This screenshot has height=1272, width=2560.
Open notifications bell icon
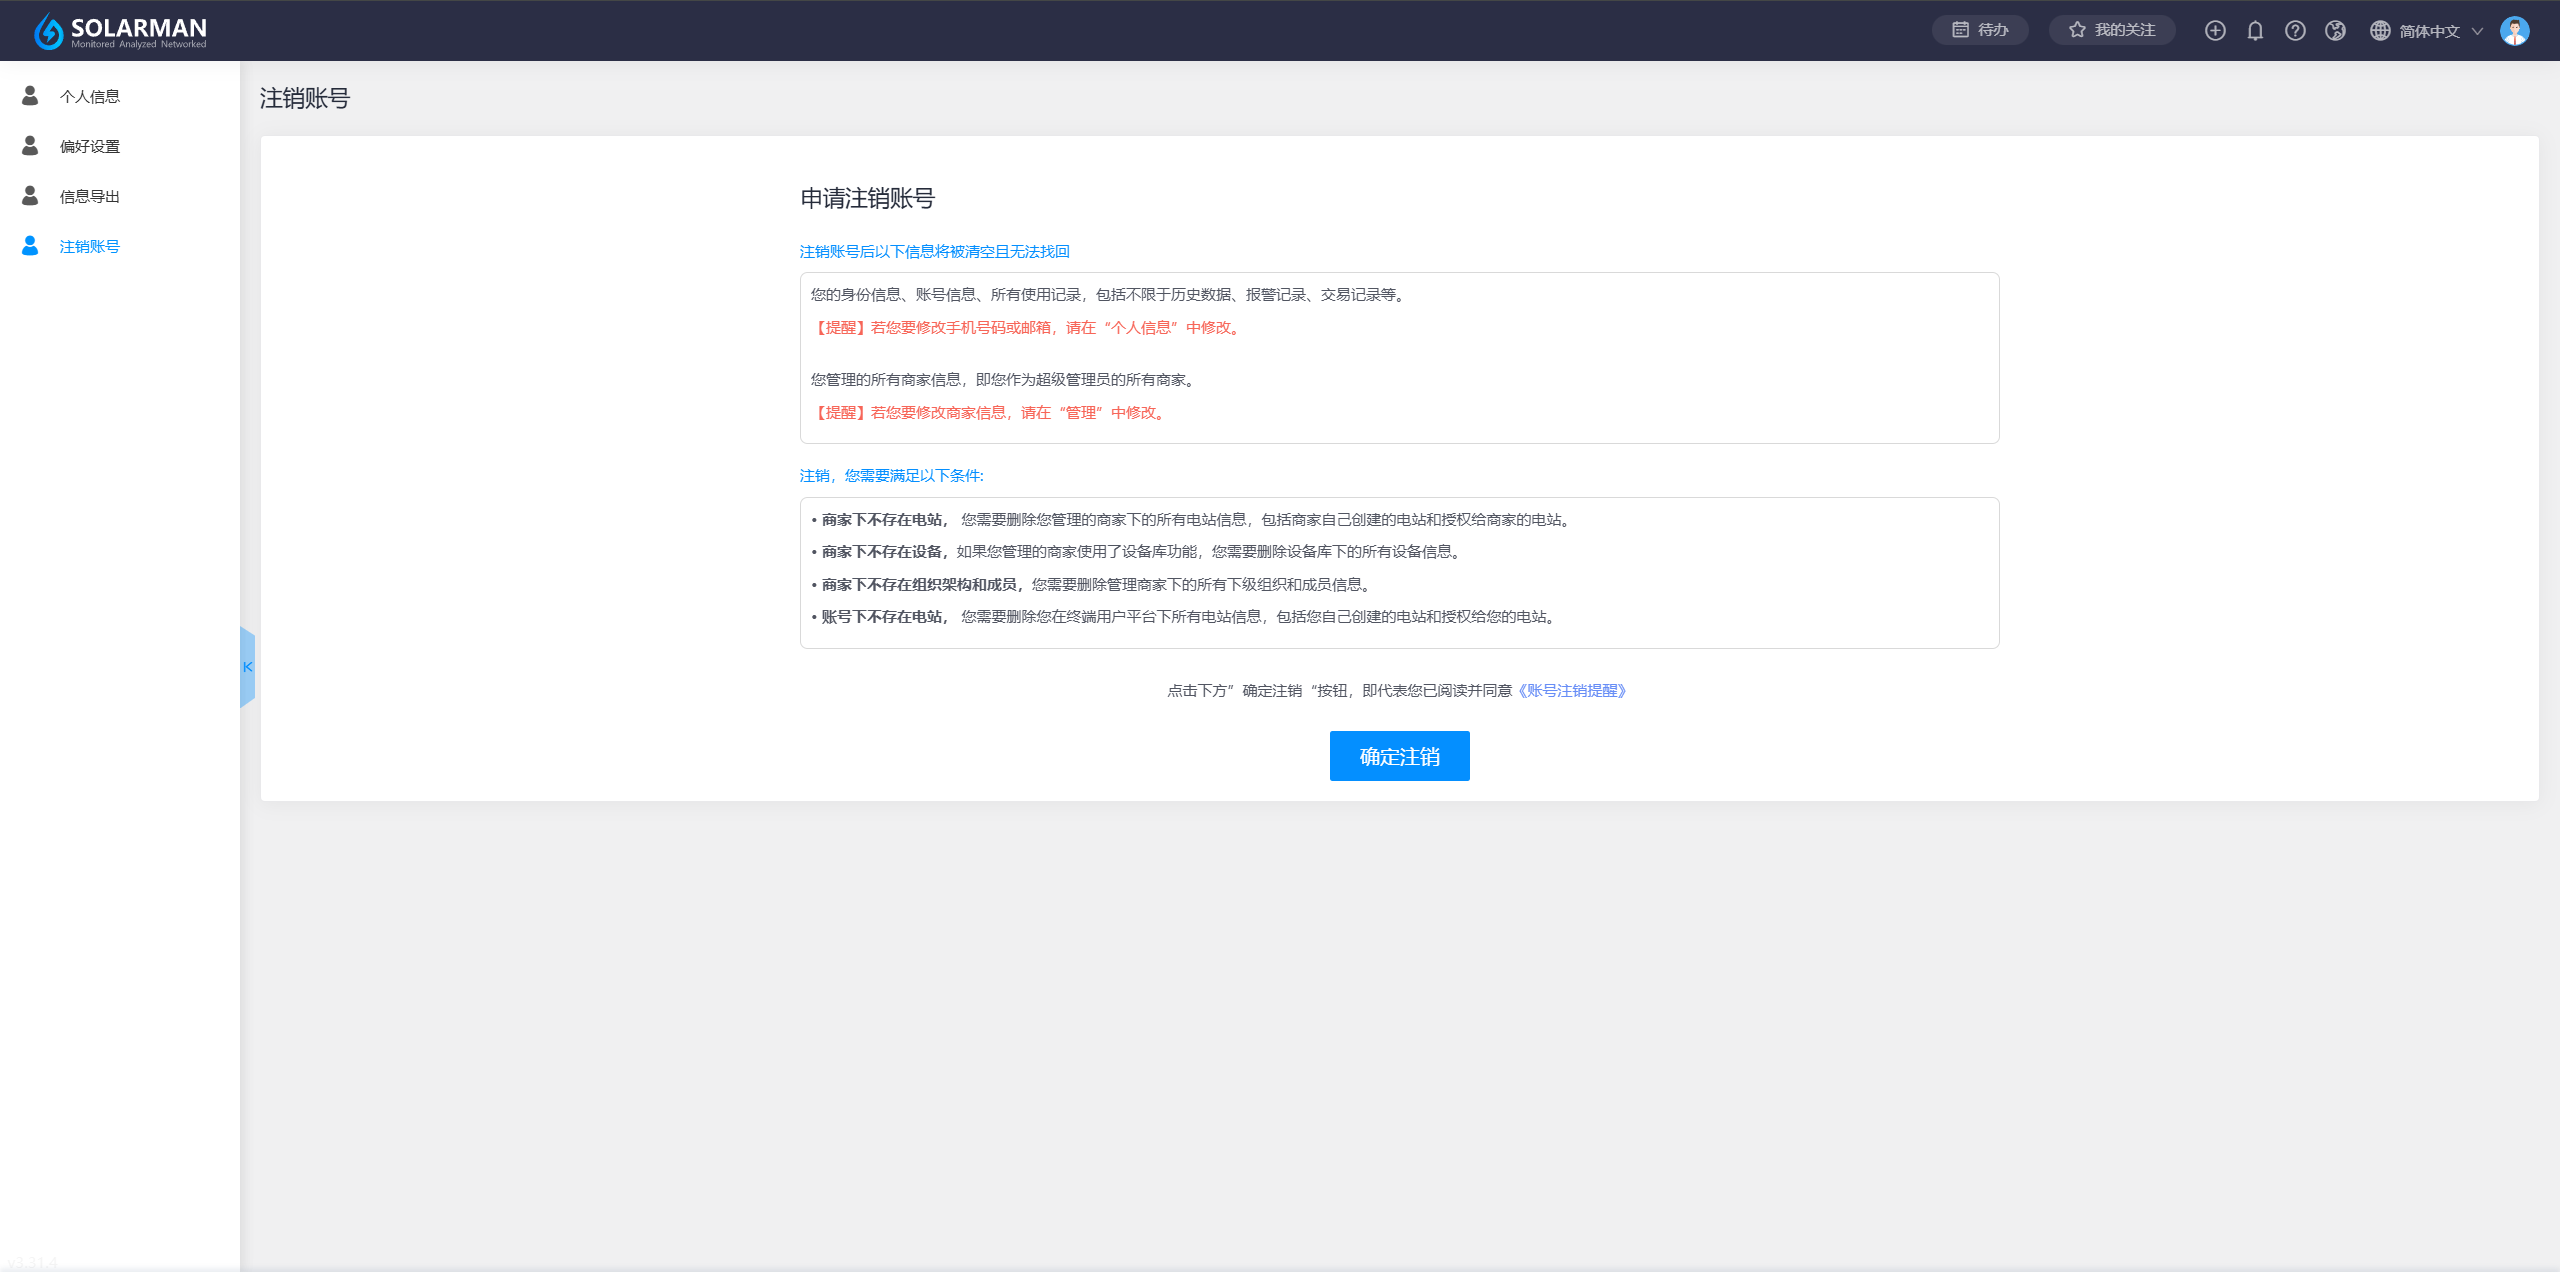pos(2255,31)
